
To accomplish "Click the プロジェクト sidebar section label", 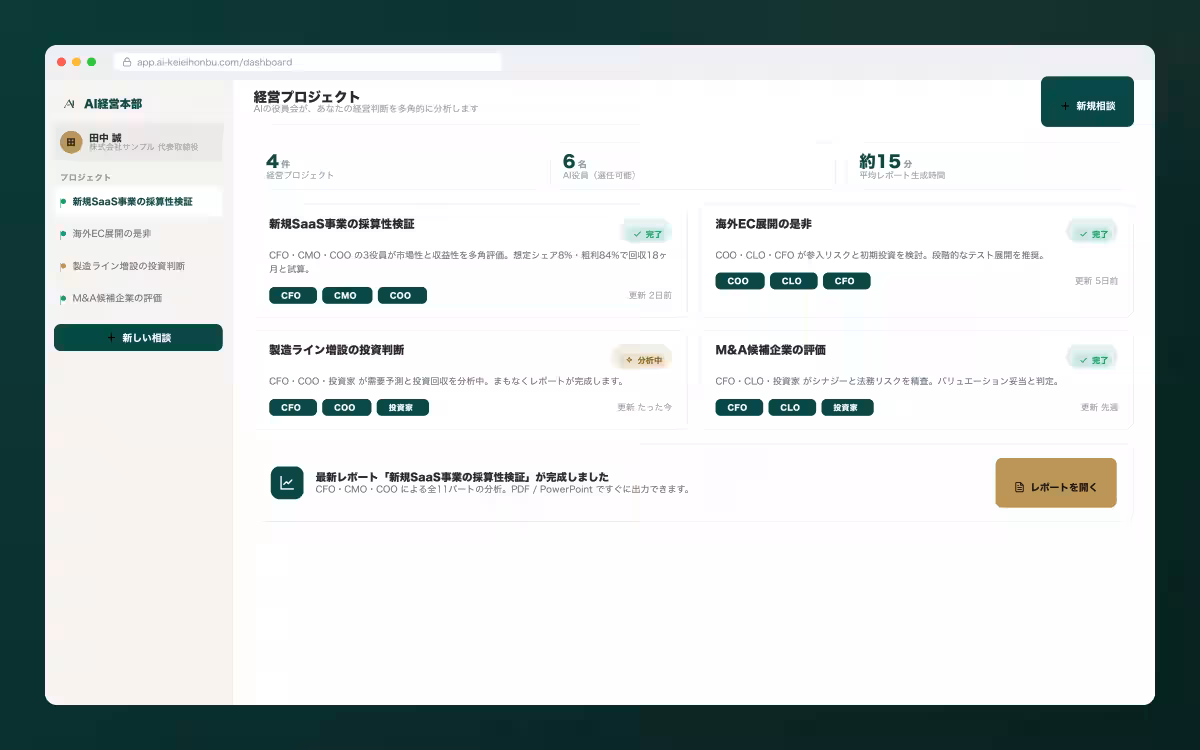I will coord(85,177).
